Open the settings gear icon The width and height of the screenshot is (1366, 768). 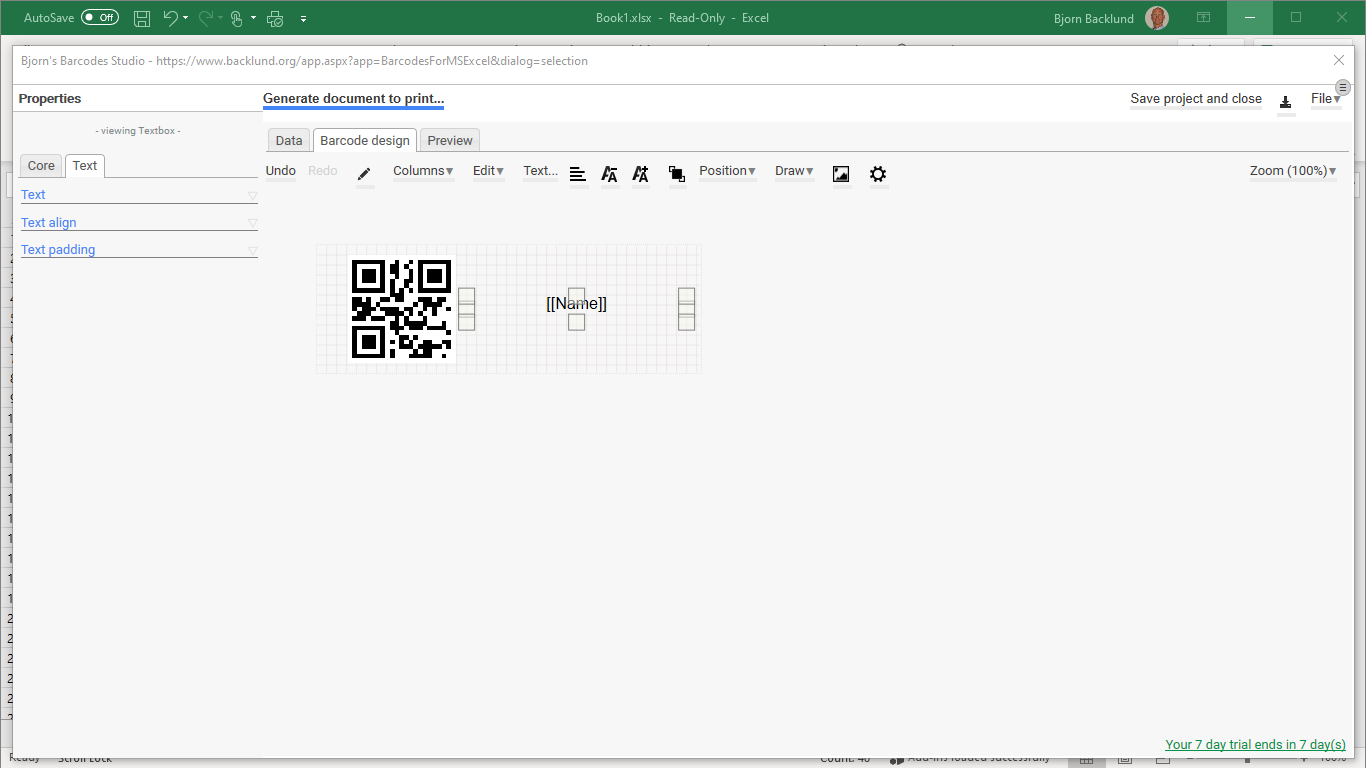coord(878,174)
